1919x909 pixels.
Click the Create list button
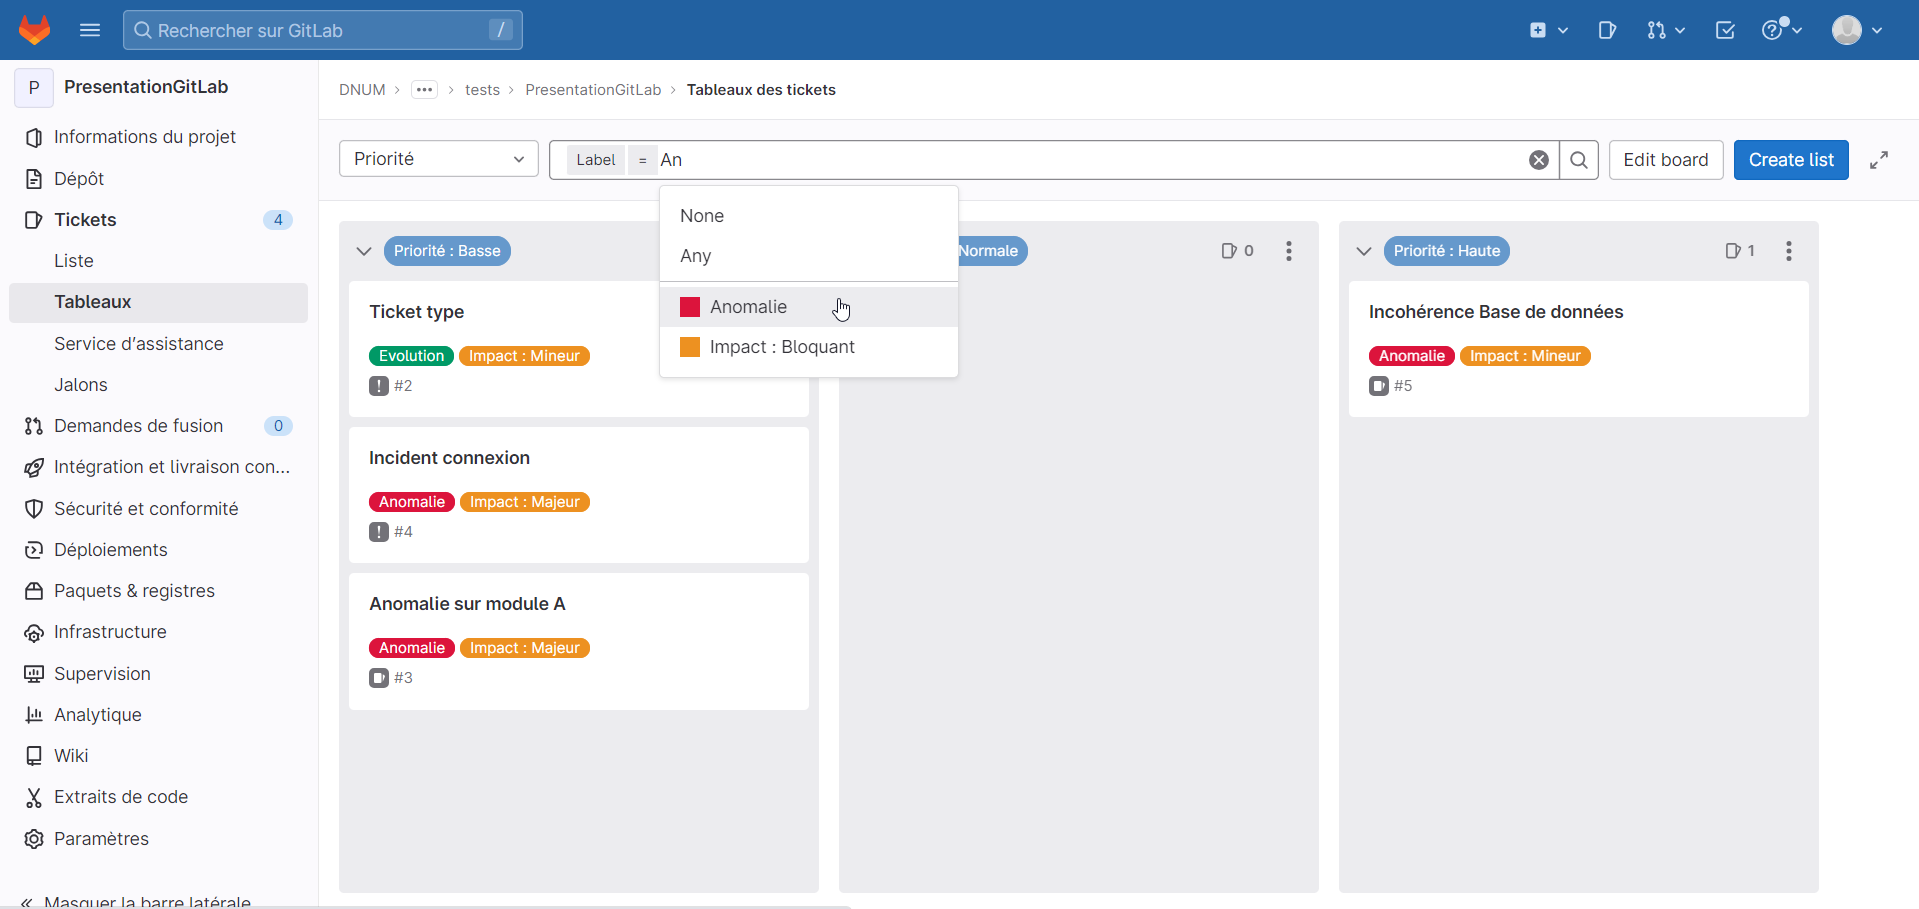(x=1790, y=160)
